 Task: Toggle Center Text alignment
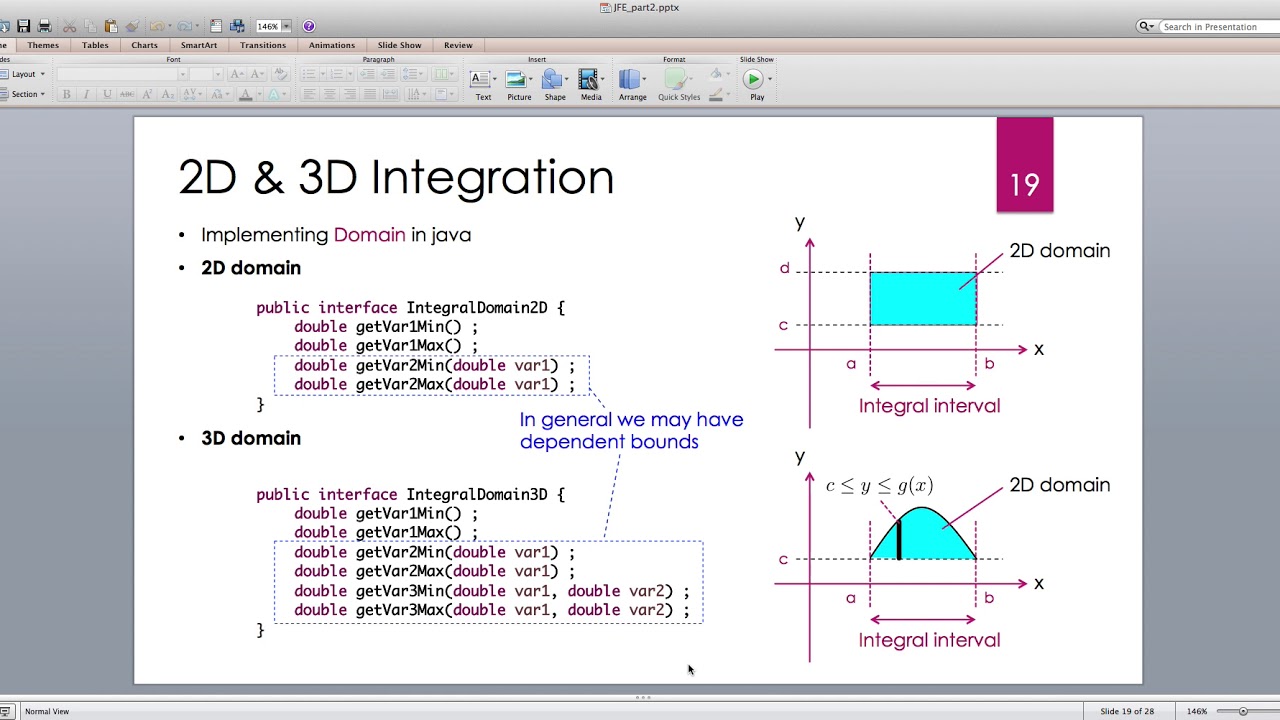tap(329, 94)
